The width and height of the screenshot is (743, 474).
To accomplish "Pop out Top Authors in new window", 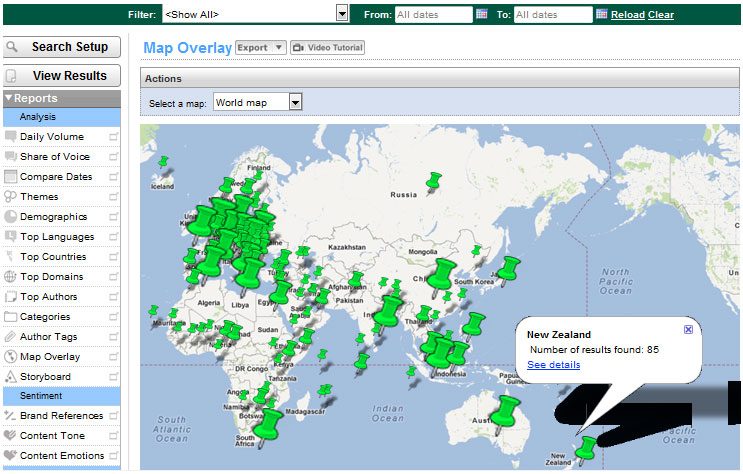I will [113, 297].
